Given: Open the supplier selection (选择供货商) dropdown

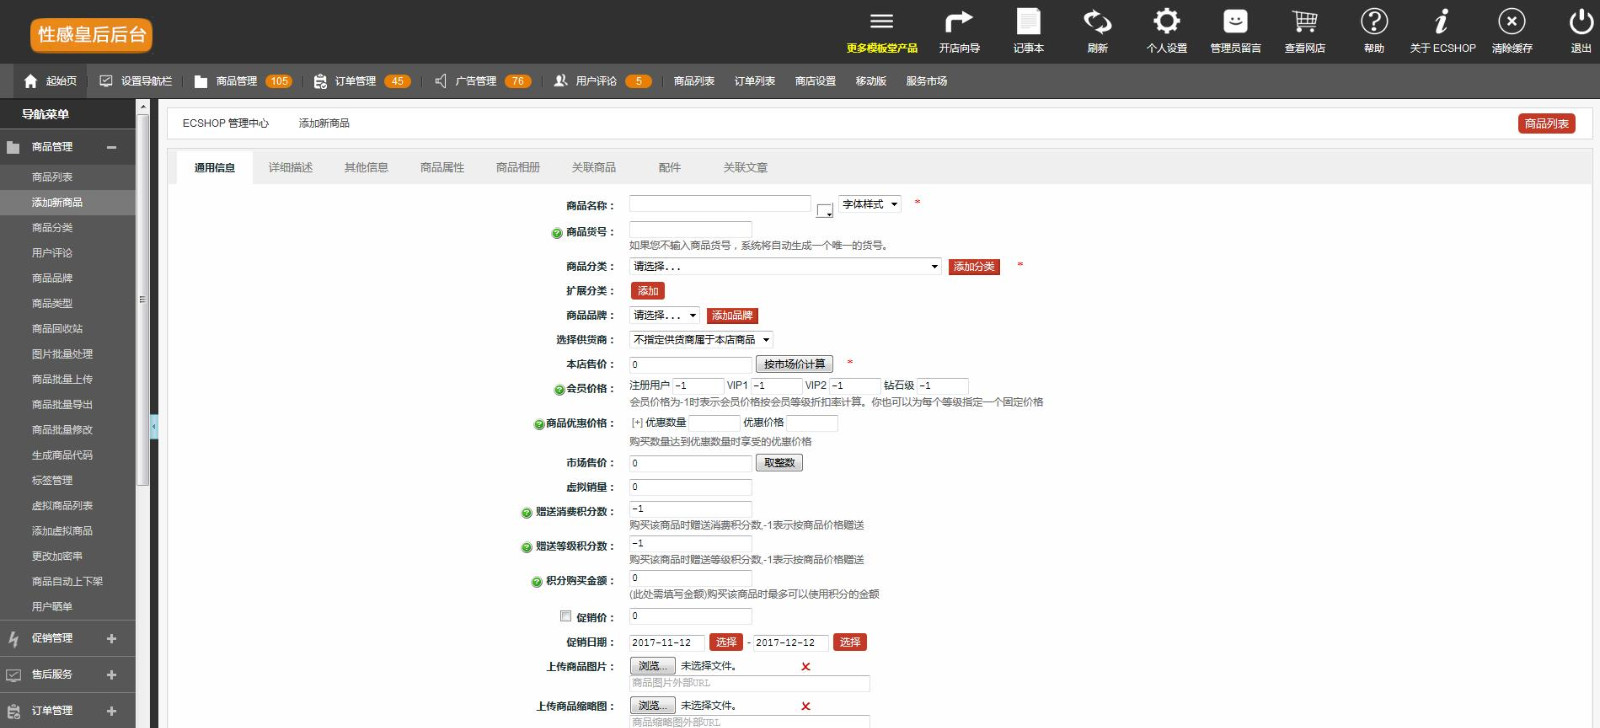Looking at the screenshot, I should tap(701, 340).
